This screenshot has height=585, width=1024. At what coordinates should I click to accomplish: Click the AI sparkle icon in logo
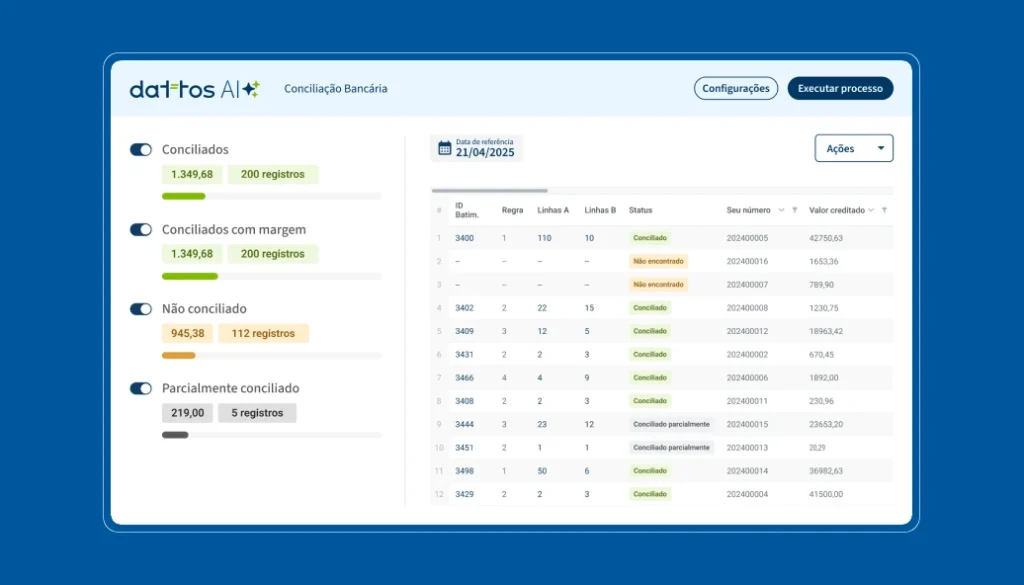[x=251, y=89]
